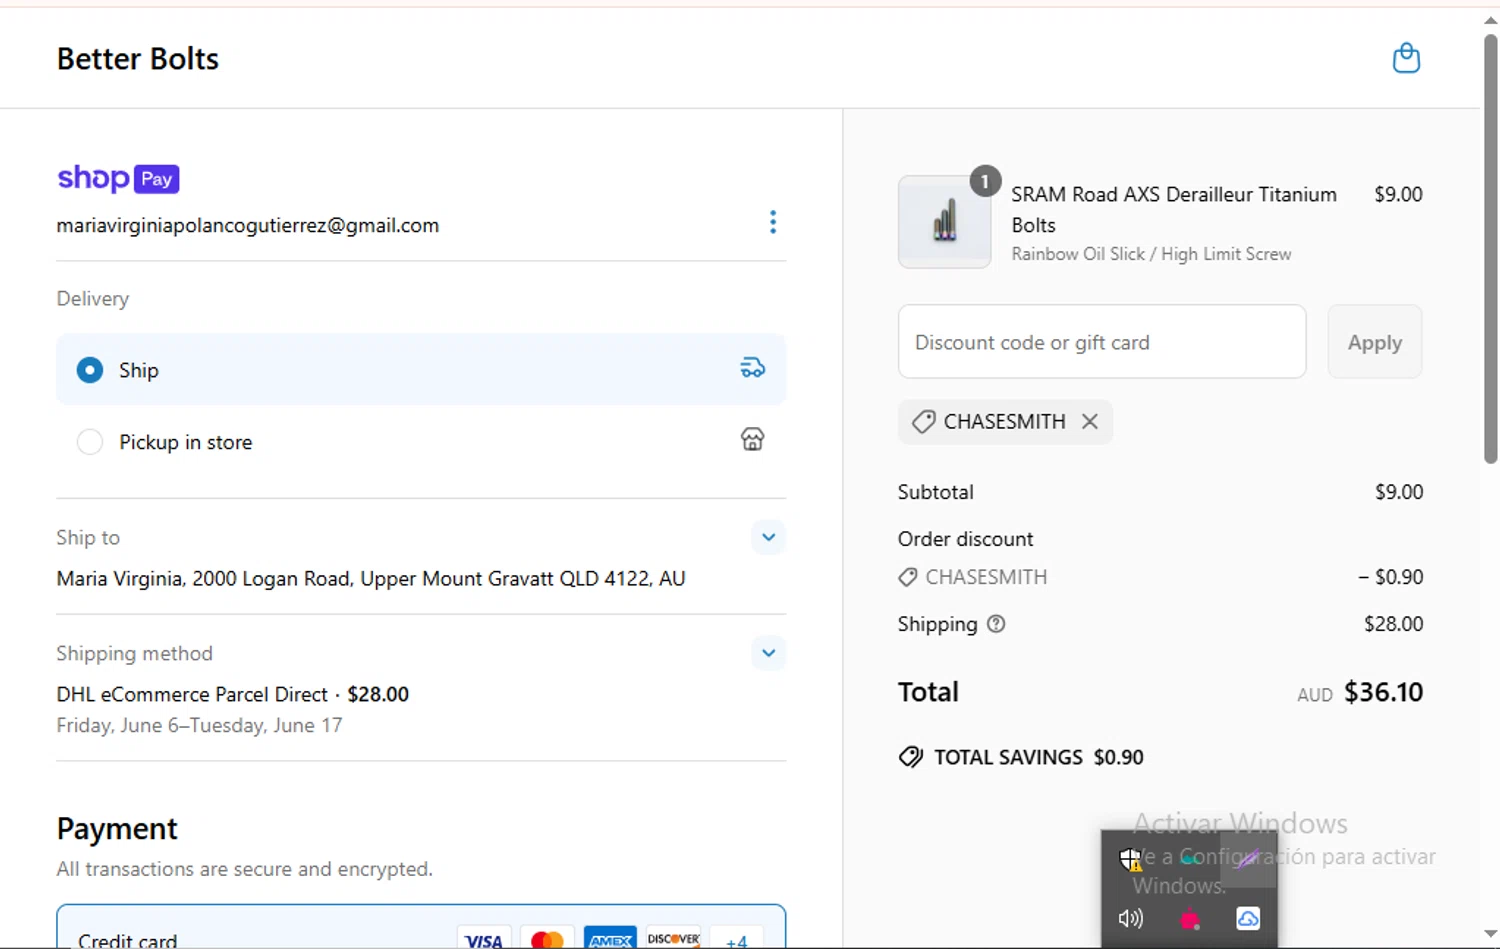Expand the Ship to address chevron
1500x949 pixels.
tap(768, 537)
